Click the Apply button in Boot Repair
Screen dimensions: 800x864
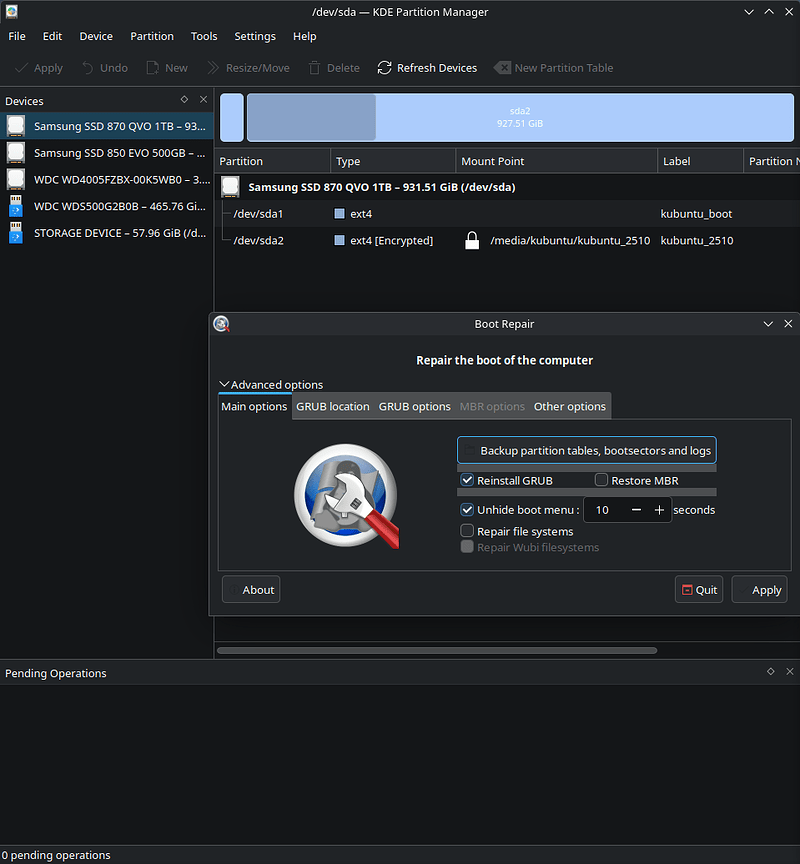pos(759,590)
